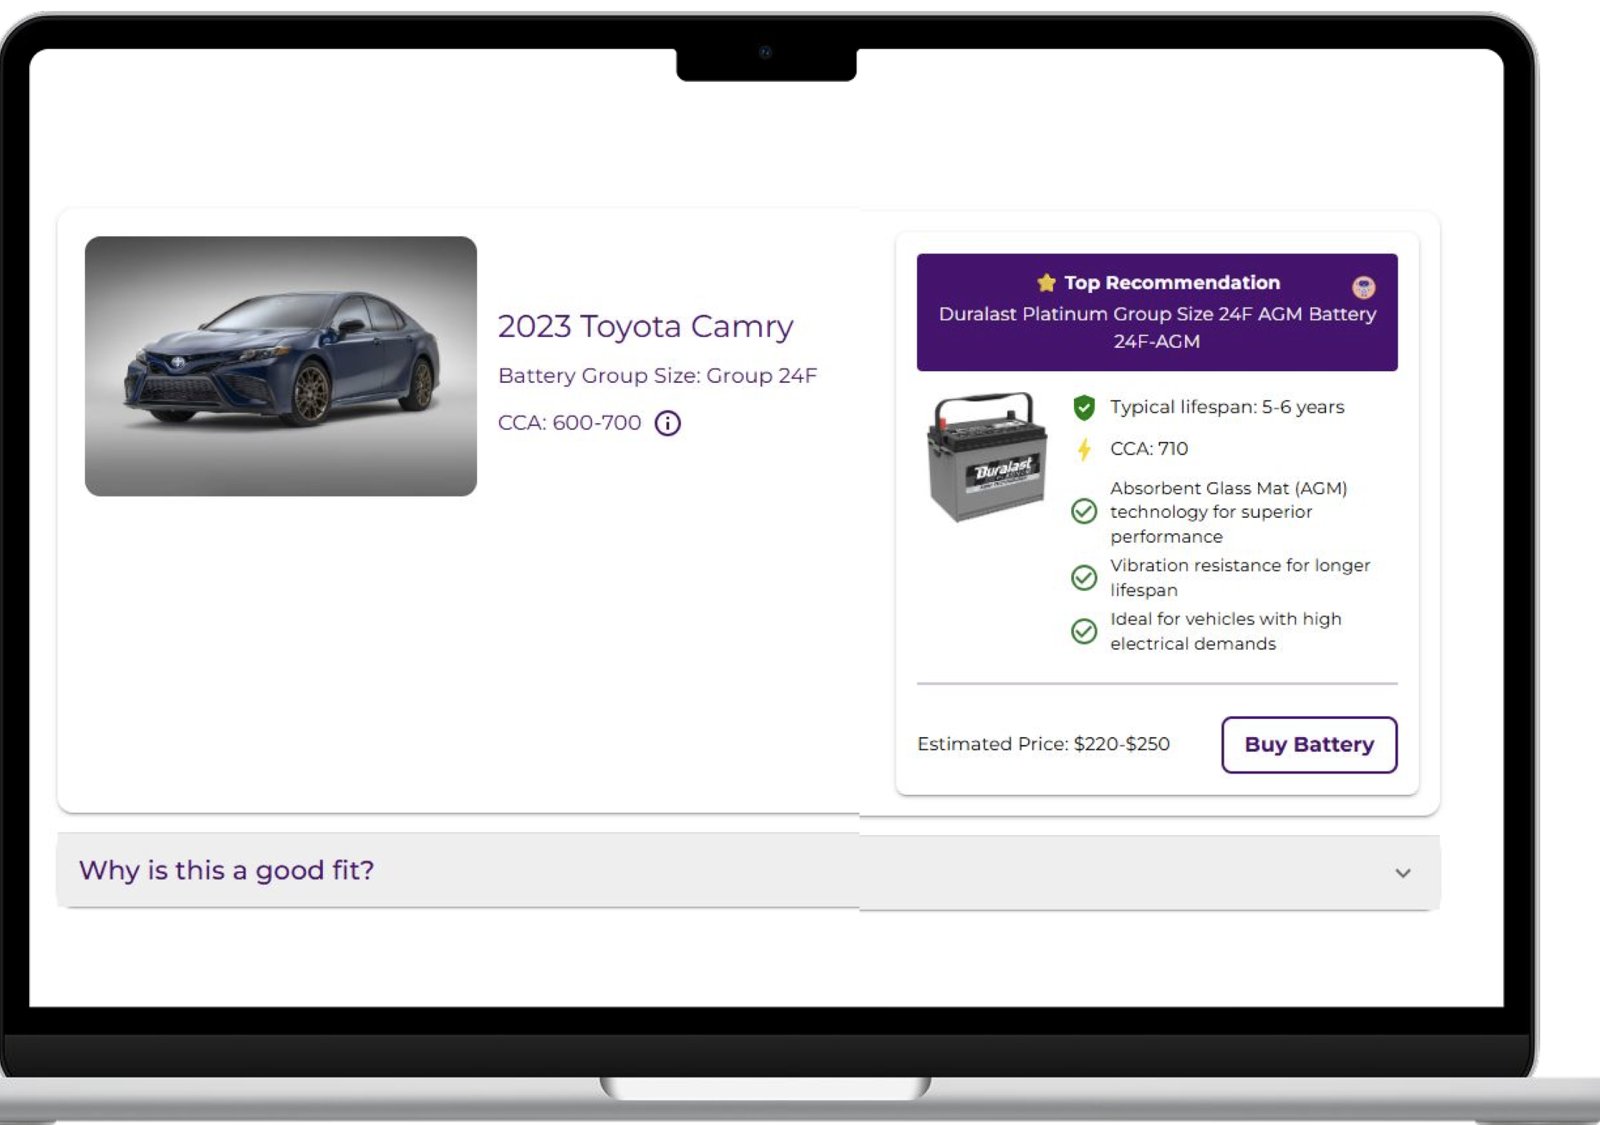Click the round badge icon in purple banner
Screen dimensions: 1600x1125
click(1363, 287)
